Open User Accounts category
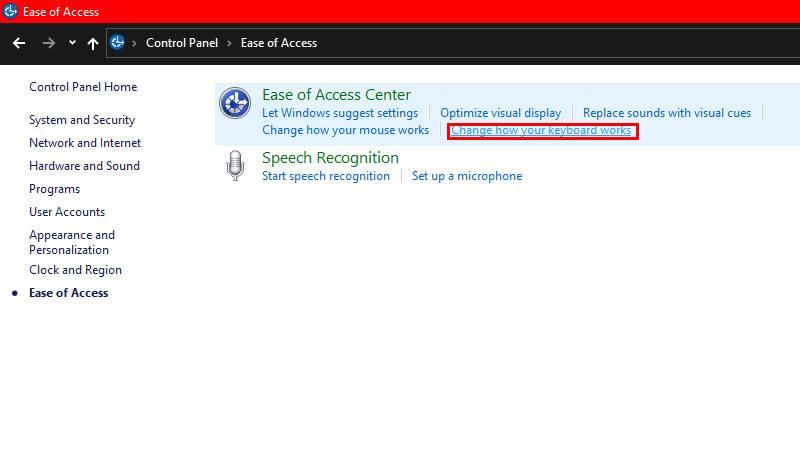 coord(67,212)
